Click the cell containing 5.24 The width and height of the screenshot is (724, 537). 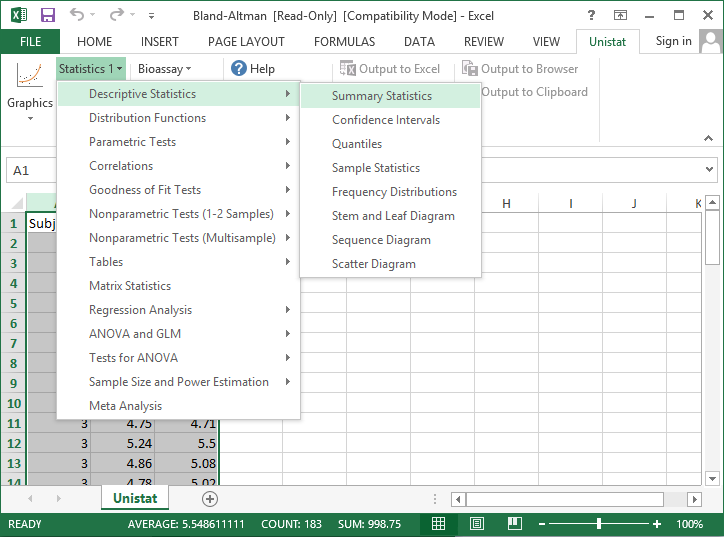[x=122, y=443]
